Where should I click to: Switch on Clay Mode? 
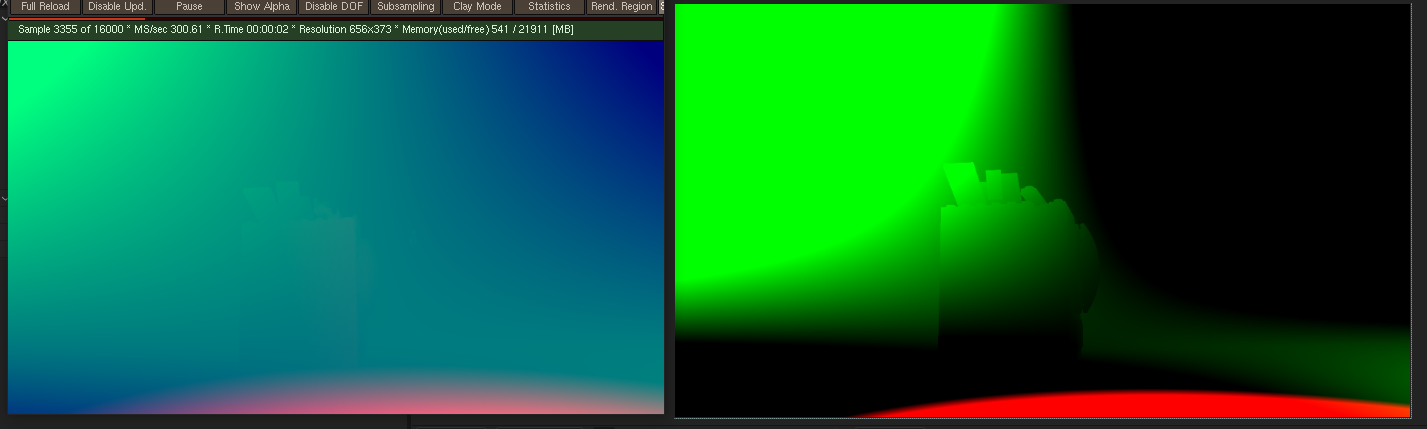click(x=477, y=7)
